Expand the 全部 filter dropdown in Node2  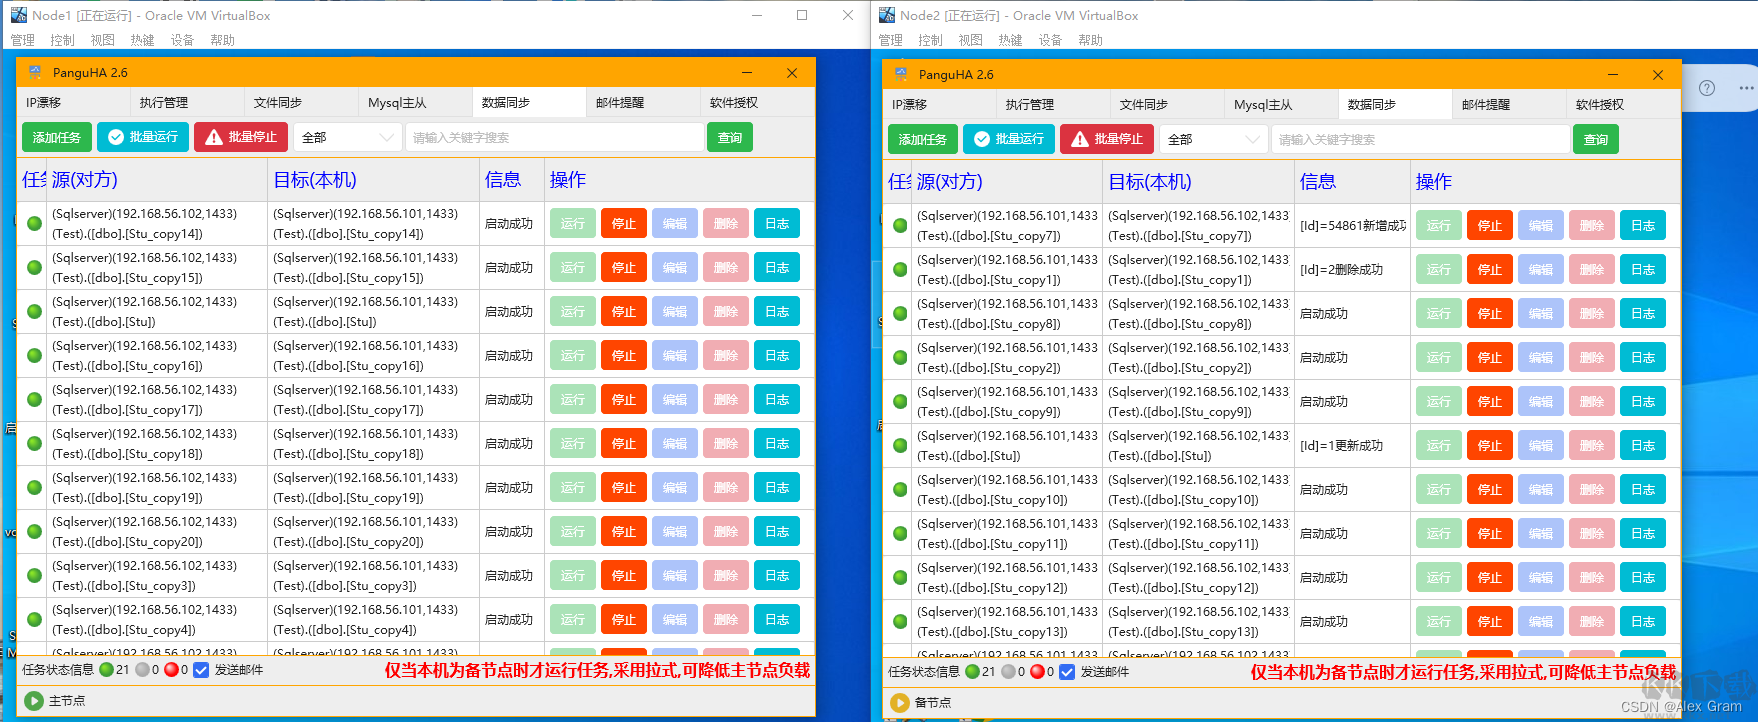click(x=1213, y=139)
